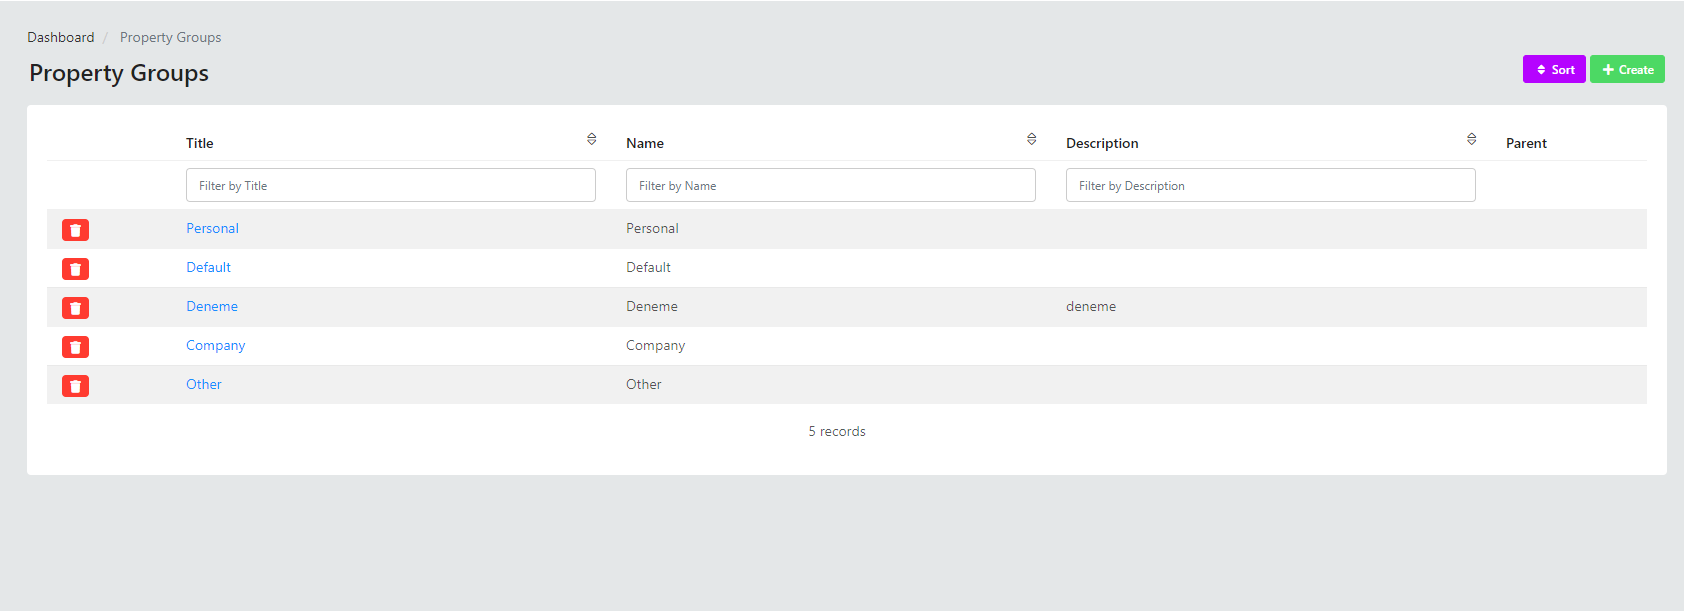Delete the Default property group
This screenshot has width=1684, height=611.
click(x=75, y=269)
